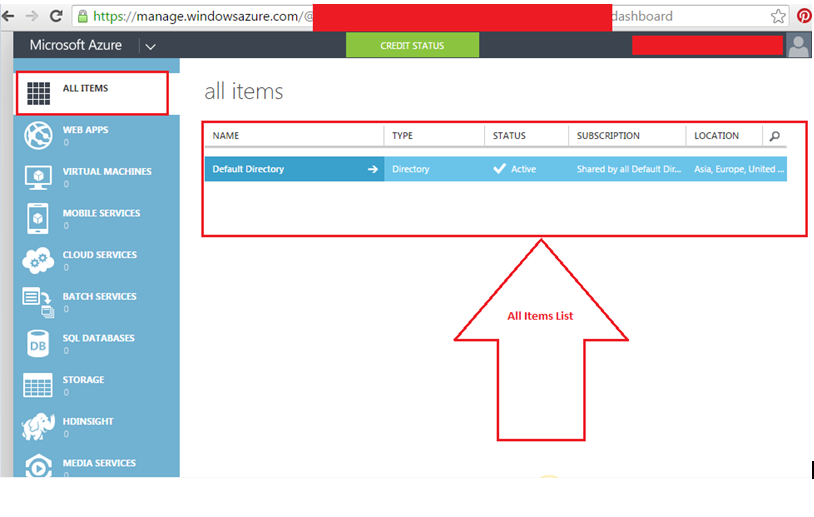Click the CREDIT STATUS button
This screenshot has height=517, width=814.
pos(412,45)
